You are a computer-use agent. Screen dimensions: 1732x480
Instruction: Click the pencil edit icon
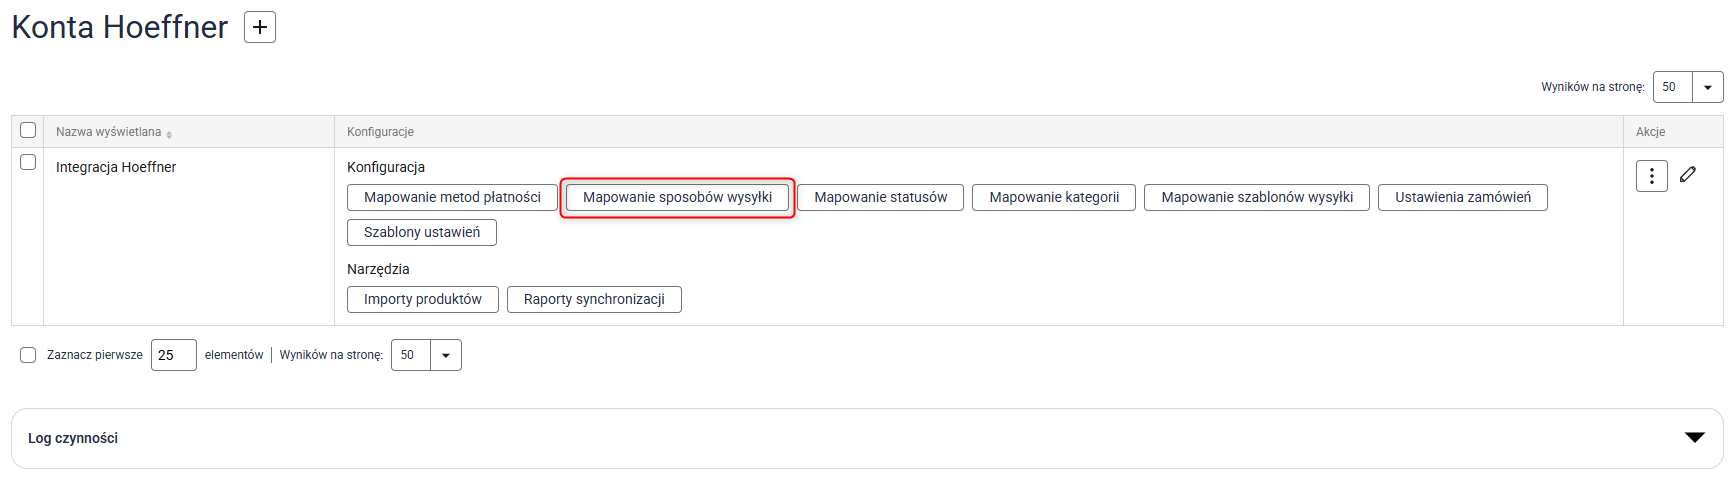tap(1688, 175)
